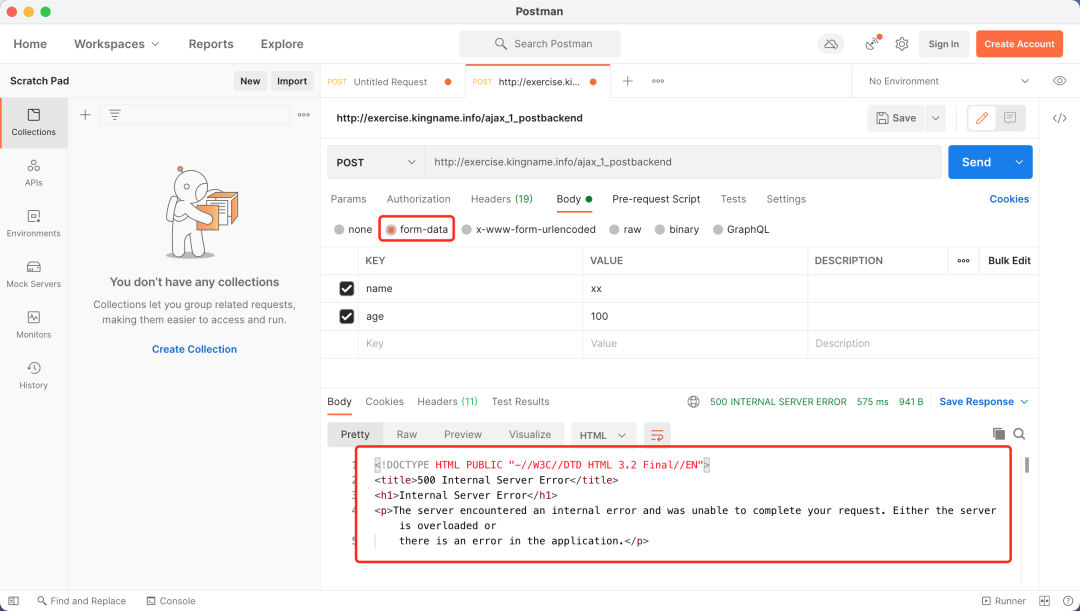Image resolution: width=1080 pixels, height=611 pixels.
Task: Switch to the Authorization tab
Action: [x=418, y=199]
